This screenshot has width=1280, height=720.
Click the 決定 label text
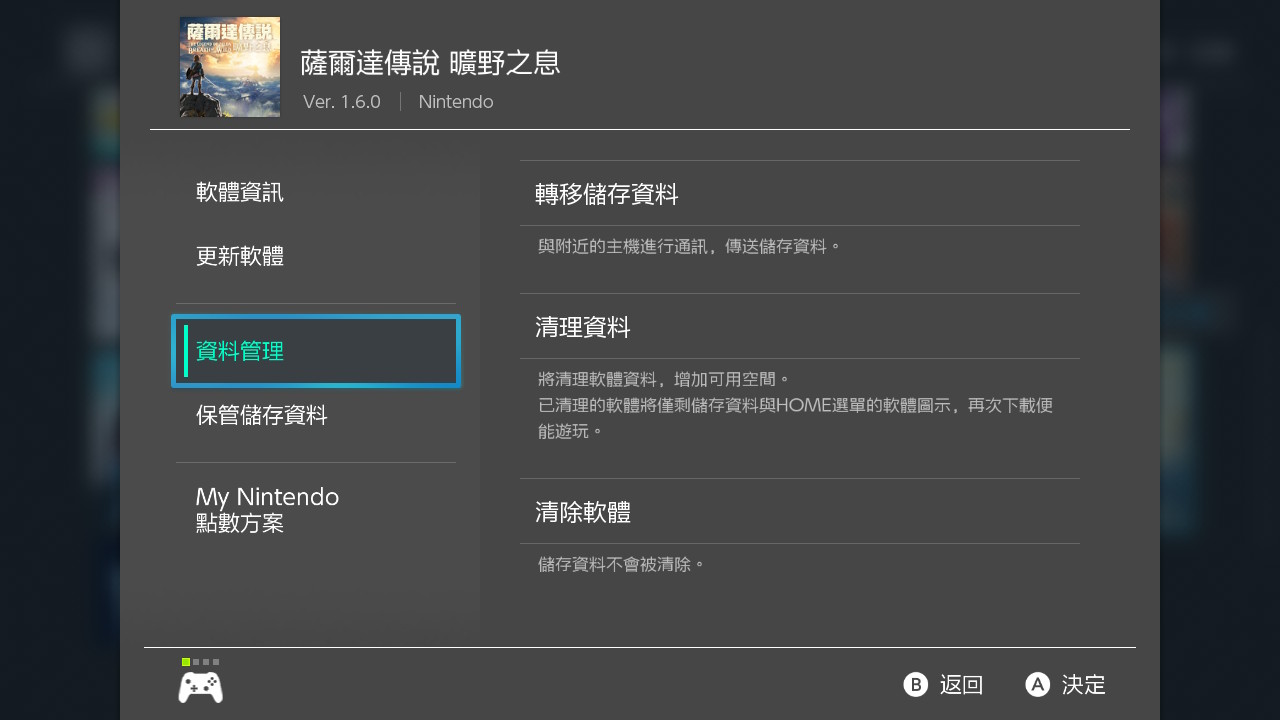1084,685
